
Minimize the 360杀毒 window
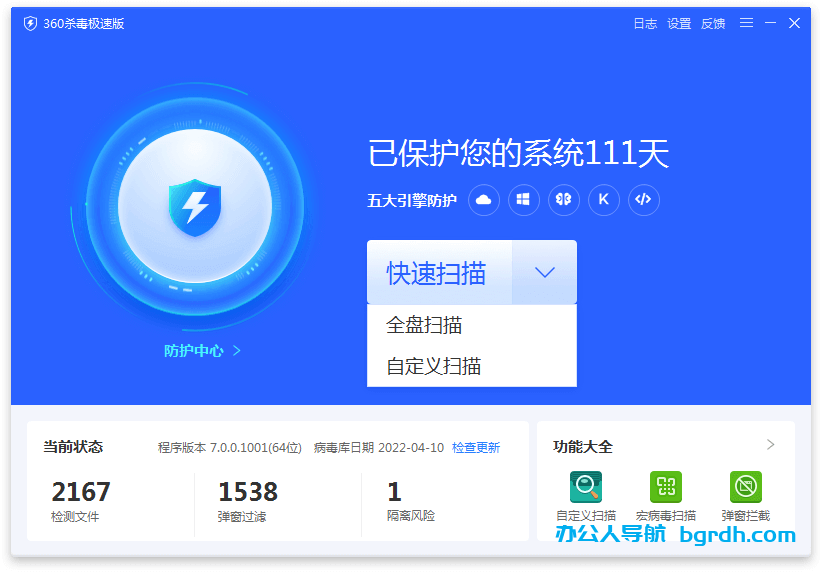click(770, 23)
